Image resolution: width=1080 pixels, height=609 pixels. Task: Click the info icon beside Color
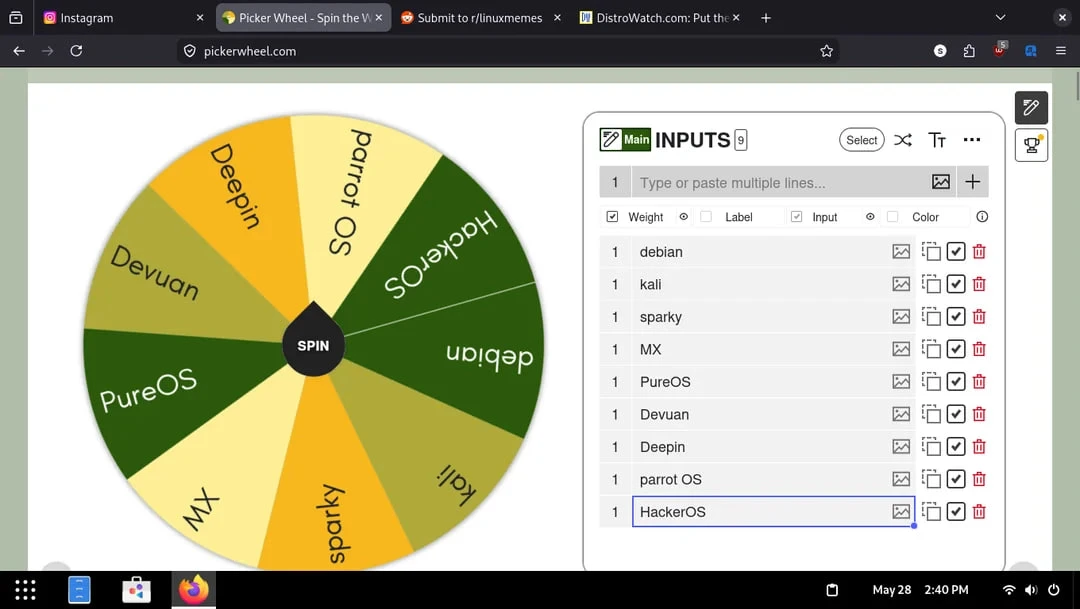(982, 216)
